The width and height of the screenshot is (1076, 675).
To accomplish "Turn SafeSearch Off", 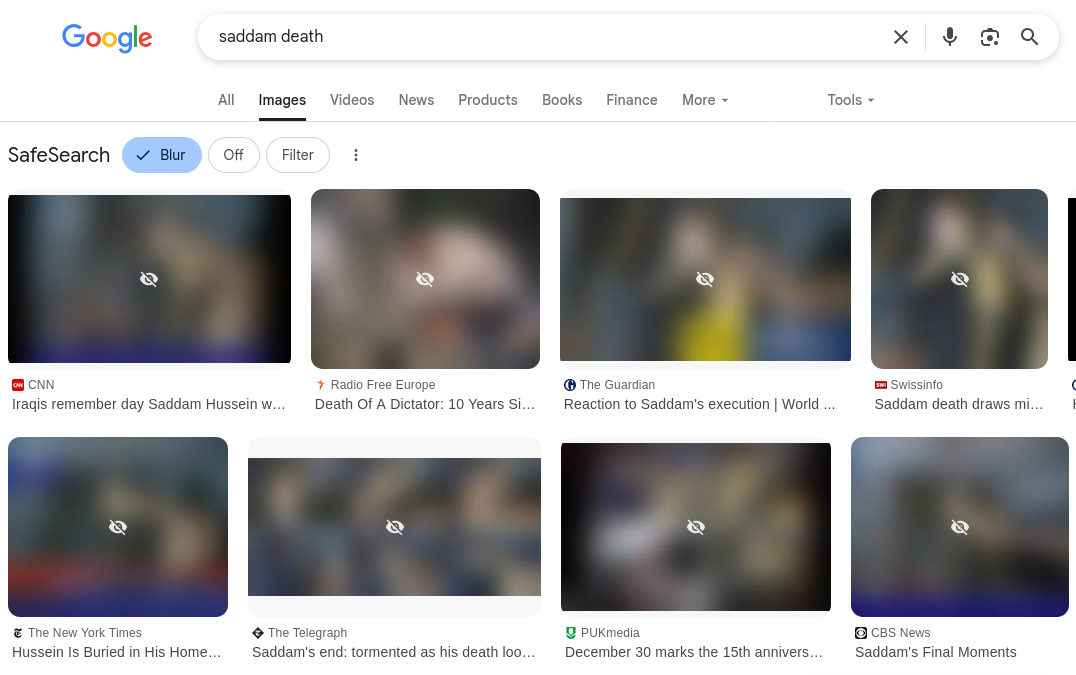I will 233,155.
